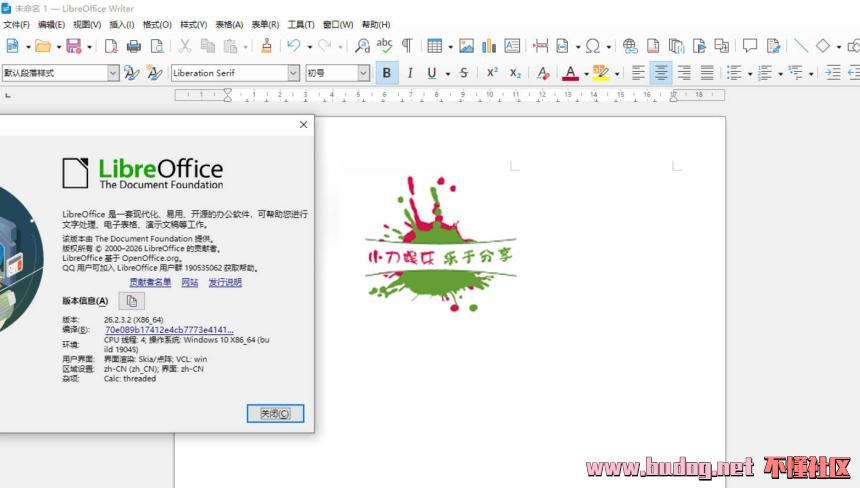Select the Insert Line tool
Viewport: 860px width, 488px height.
[801, 46]
